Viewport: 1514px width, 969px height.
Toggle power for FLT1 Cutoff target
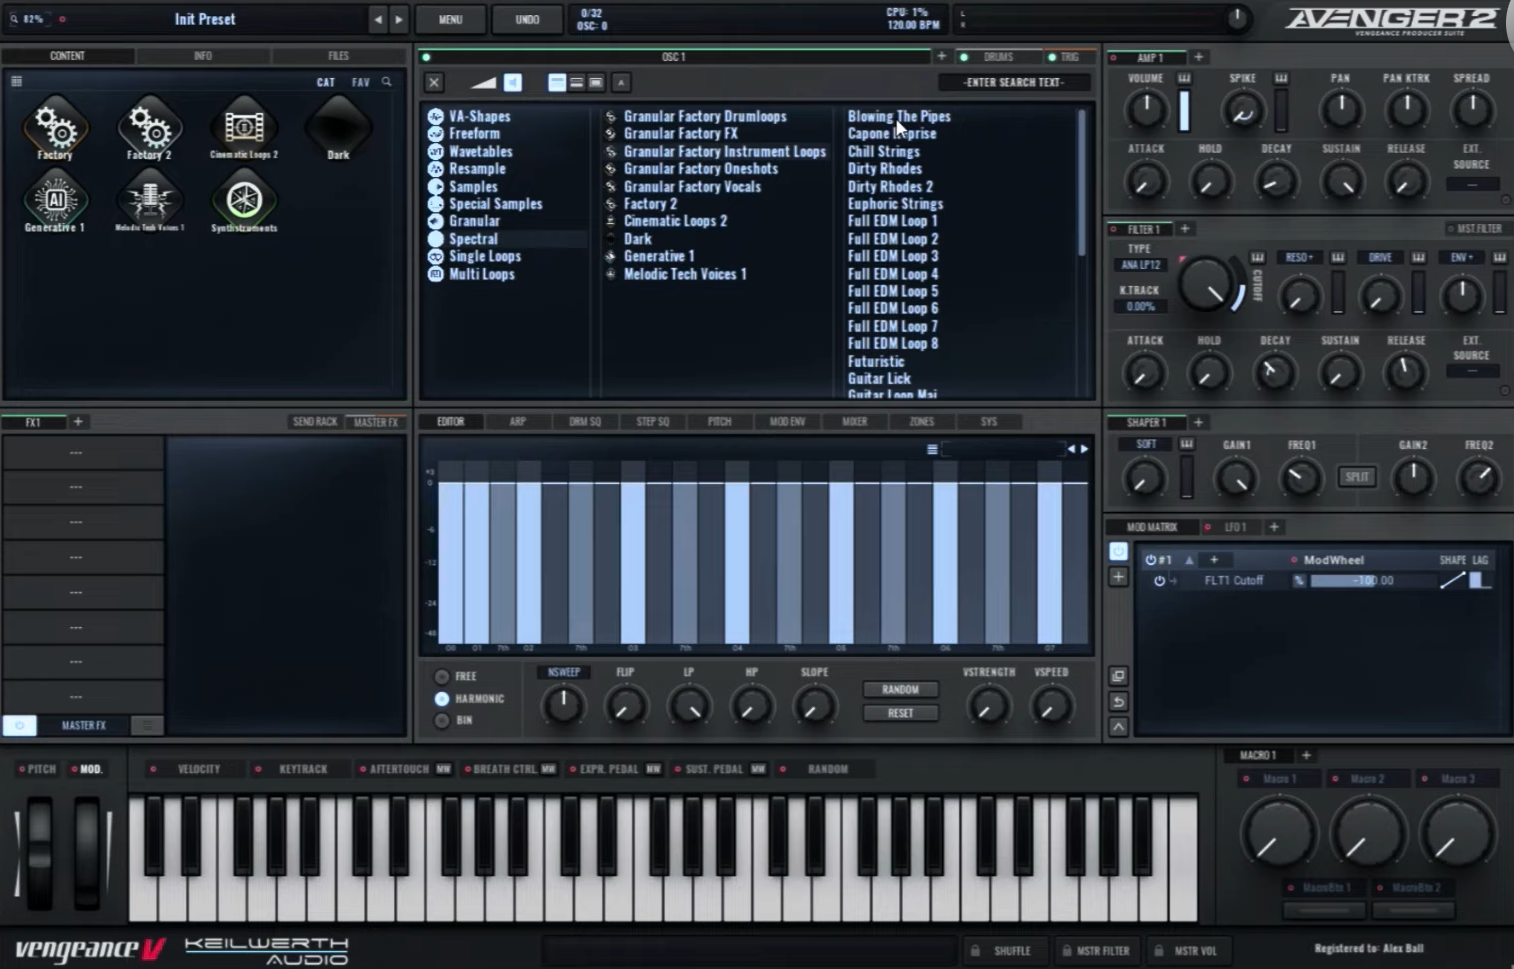point(1159,581)
